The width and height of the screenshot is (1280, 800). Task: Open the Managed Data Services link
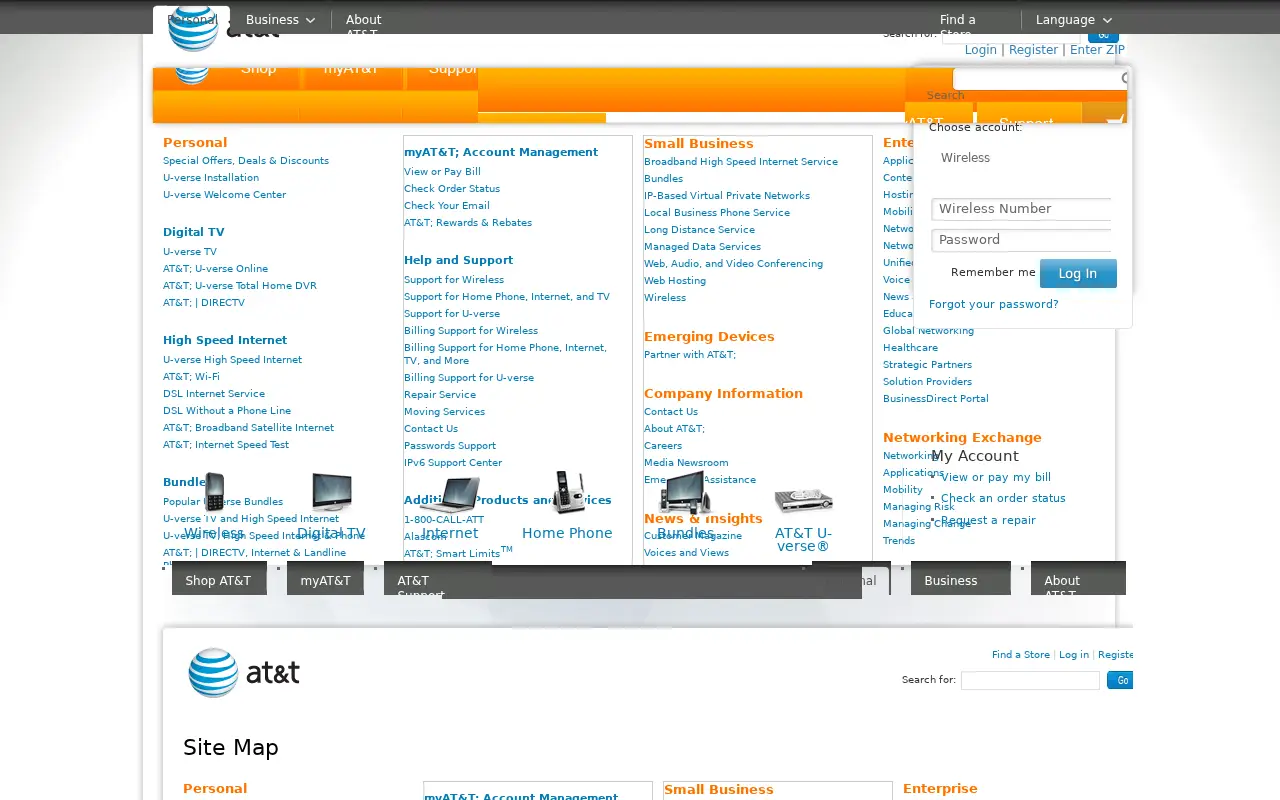[702, 247]
